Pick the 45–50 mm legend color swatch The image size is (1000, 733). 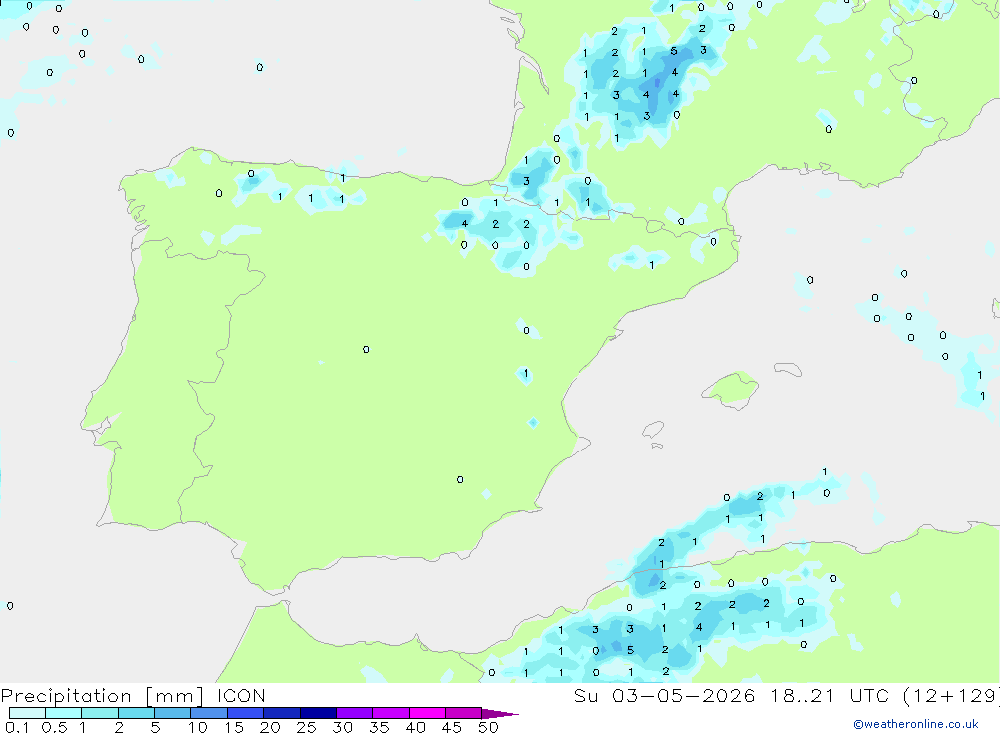click(x=464, y=713)
